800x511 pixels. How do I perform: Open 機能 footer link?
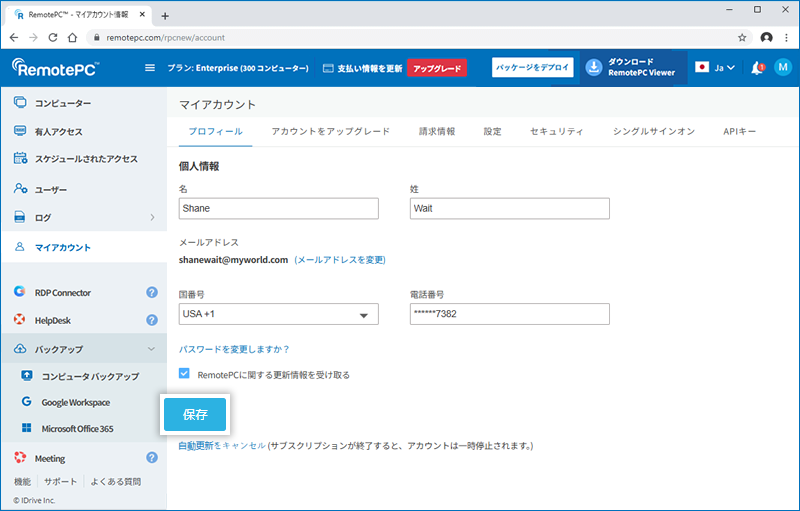click(x=22, y=481)
